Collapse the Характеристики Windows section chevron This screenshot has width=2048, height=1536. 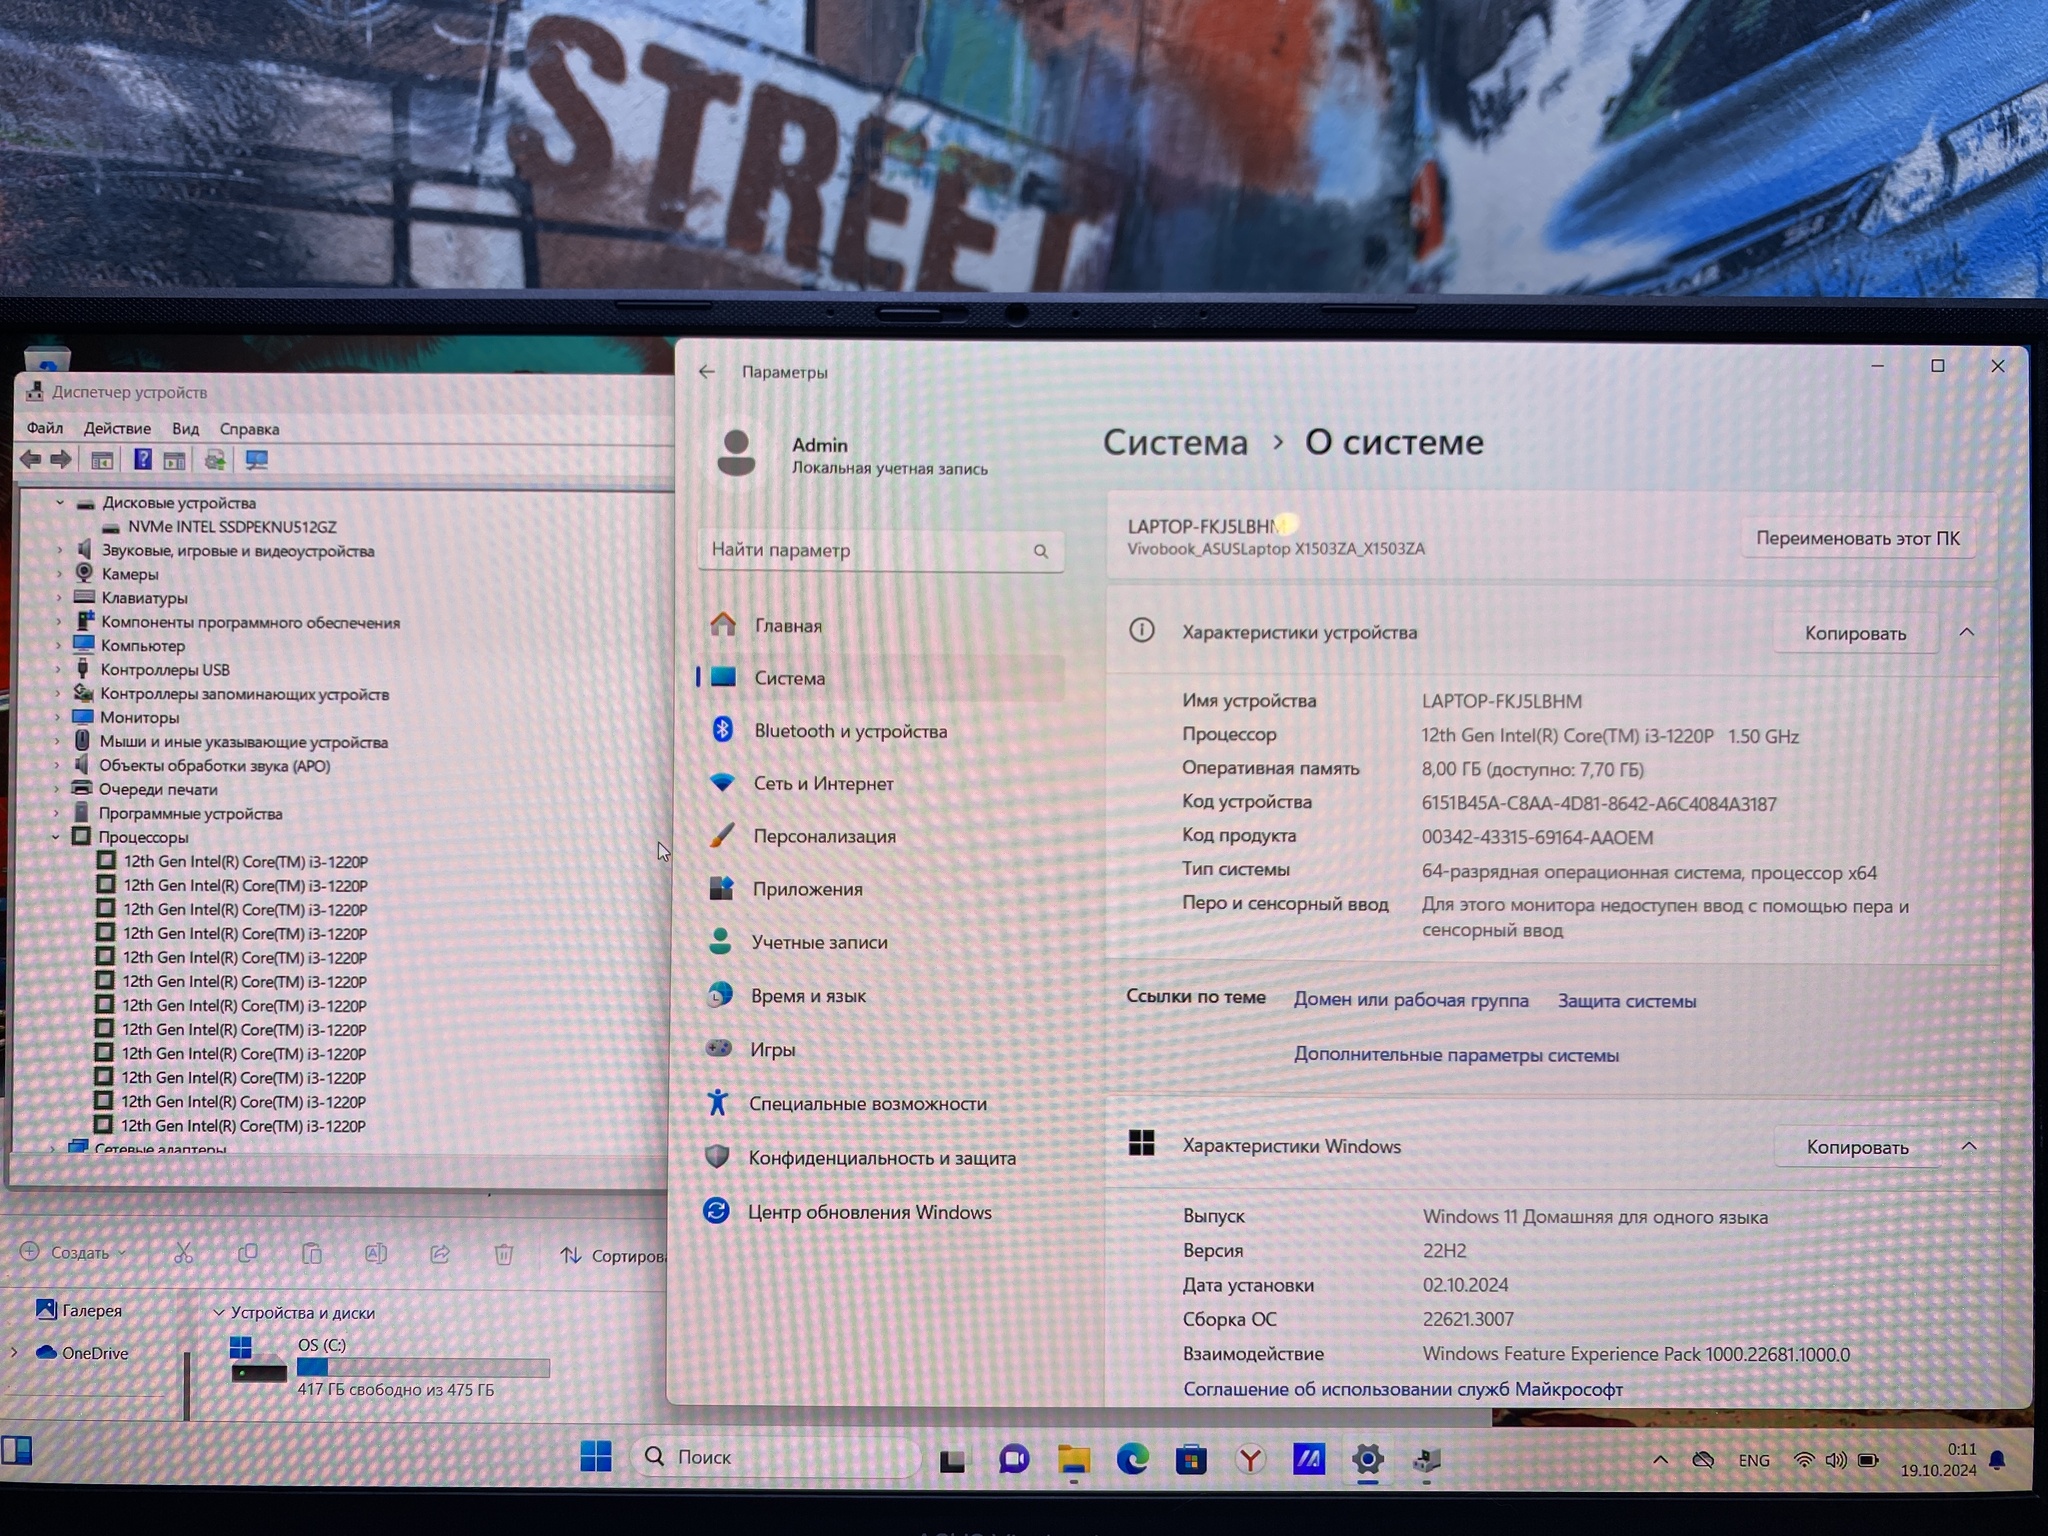tap(1968, 1146)
